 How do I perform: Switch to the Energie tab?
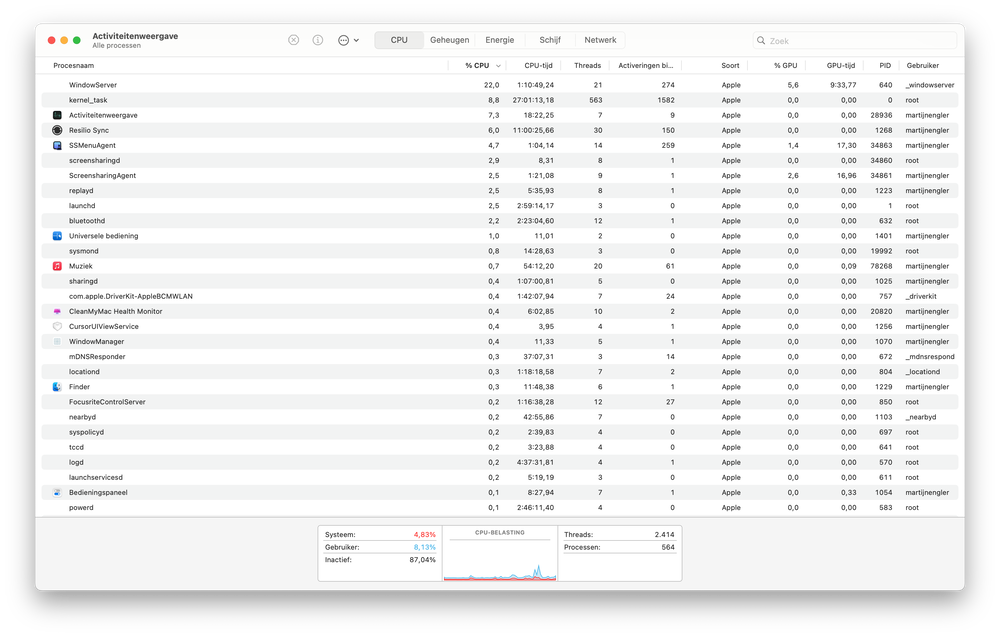pyautogui.click(x=499, y=40)
